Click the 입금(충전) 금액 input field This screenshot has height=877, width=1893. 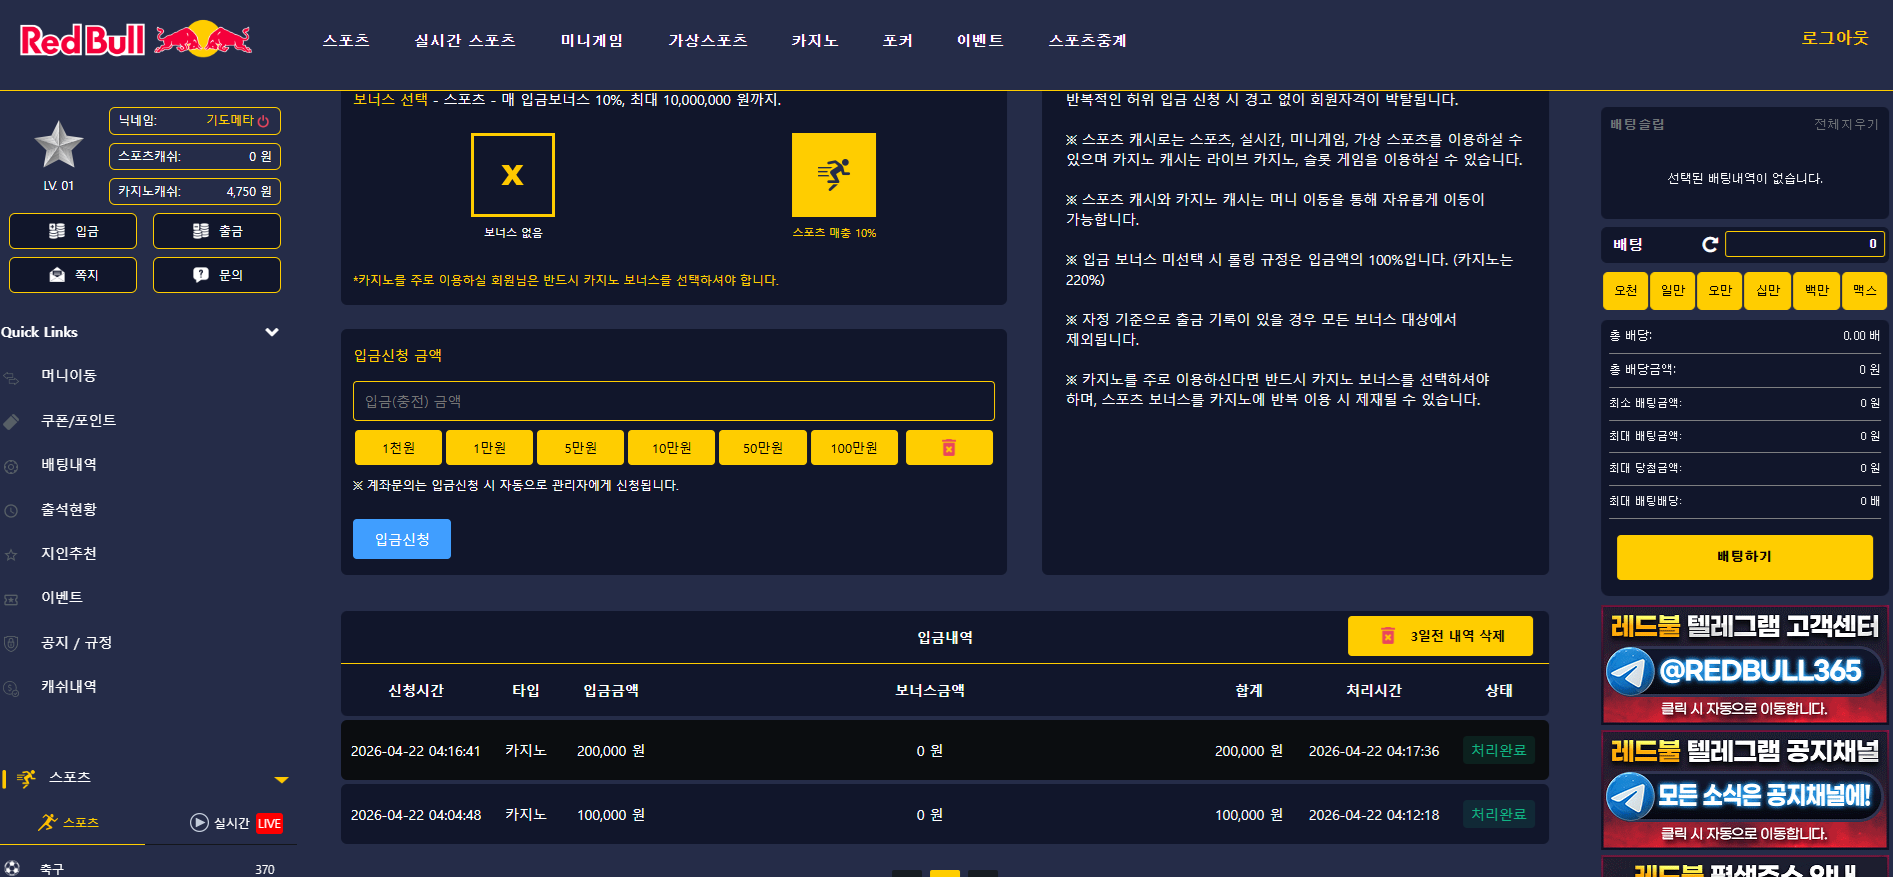point(674,401)
